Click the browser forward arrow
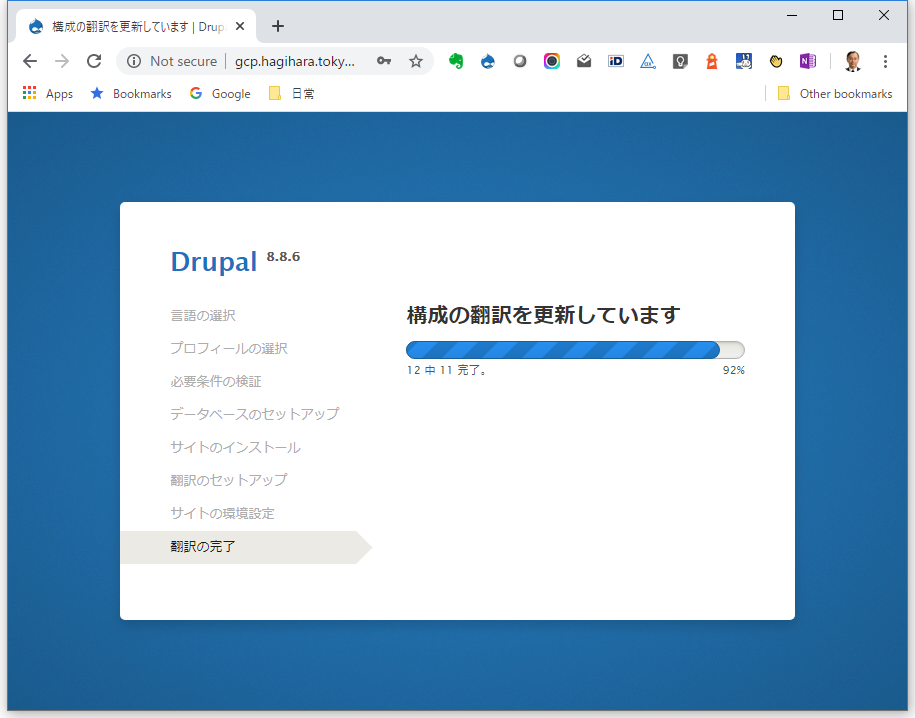 (x=62, y=61)
